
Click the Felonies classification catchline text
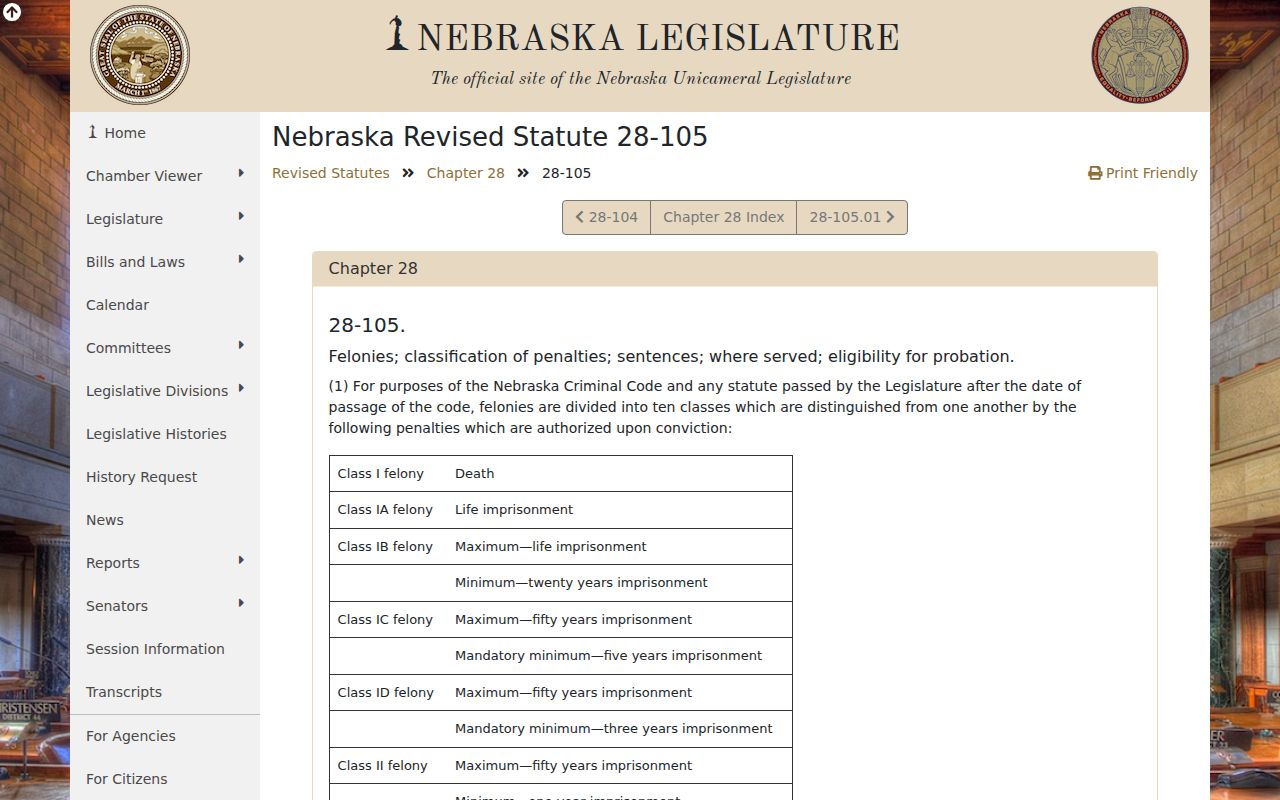pos(671,357)
